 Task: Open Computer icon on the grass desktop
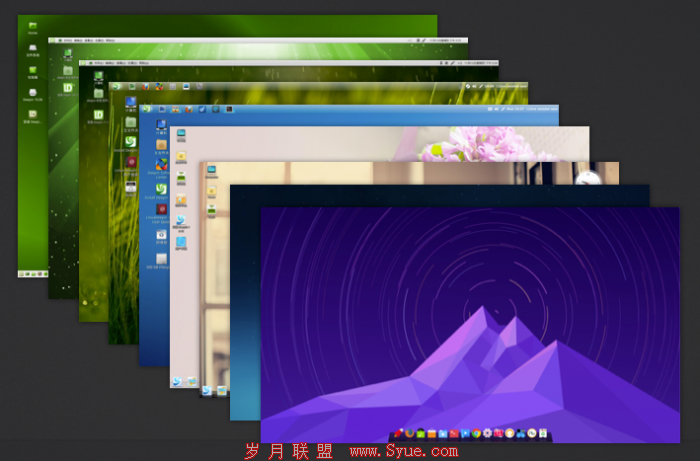pyautogui.click(x=131, y=102)
